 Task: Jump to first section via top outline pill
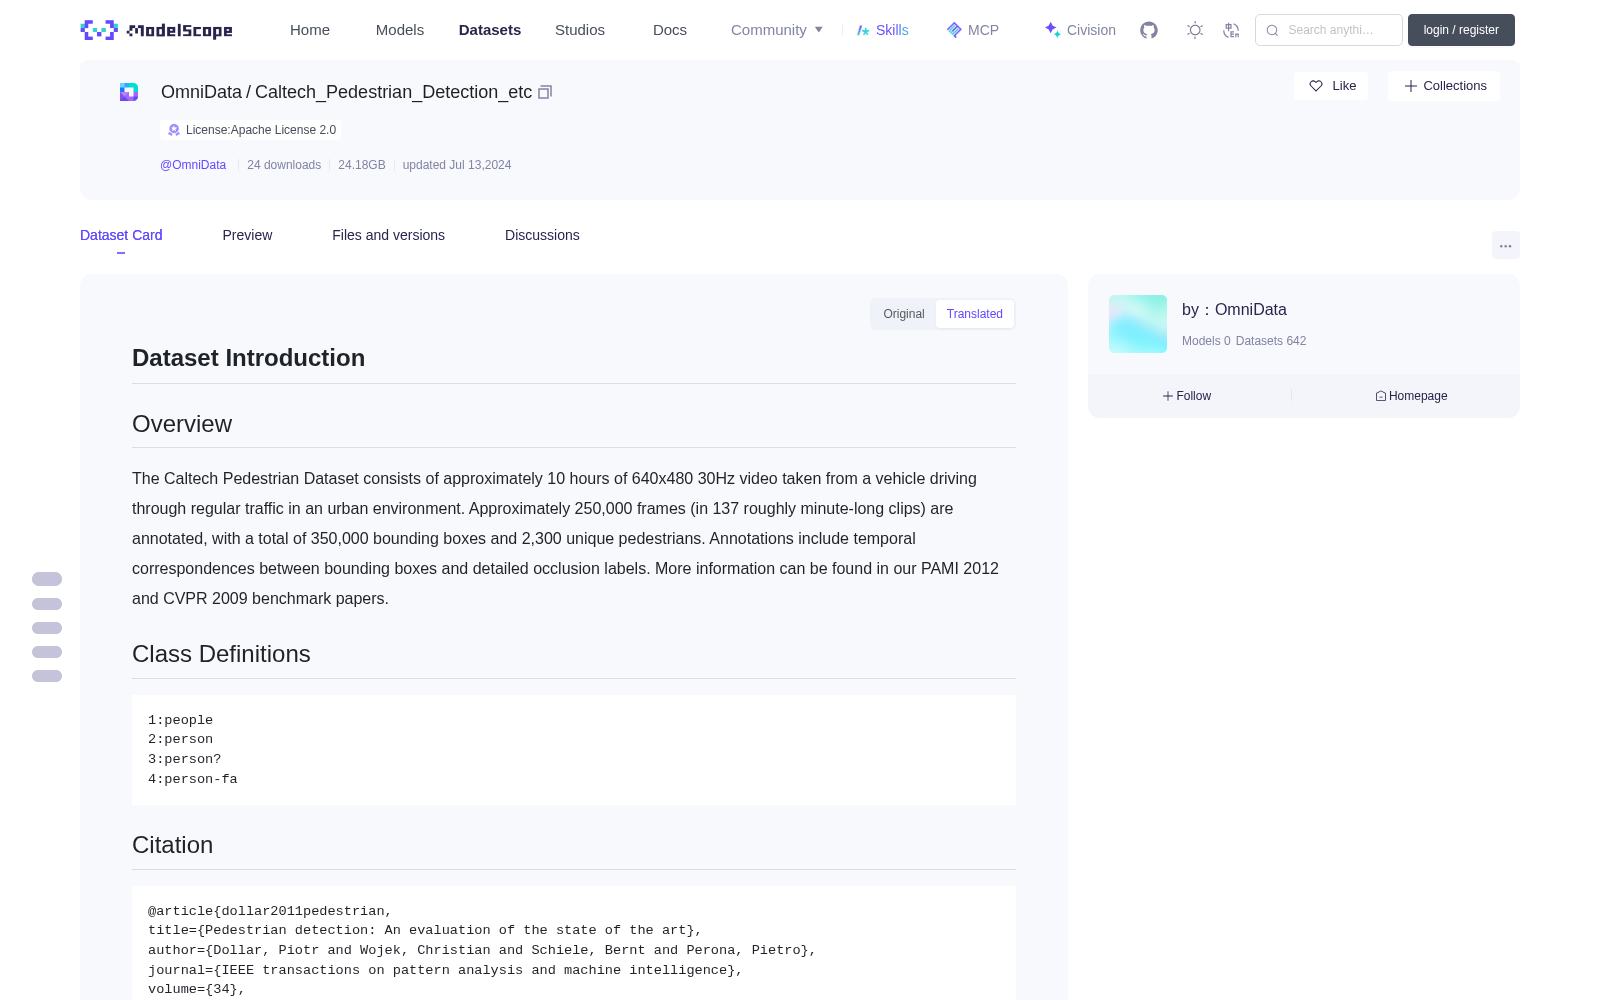point(47,579)
